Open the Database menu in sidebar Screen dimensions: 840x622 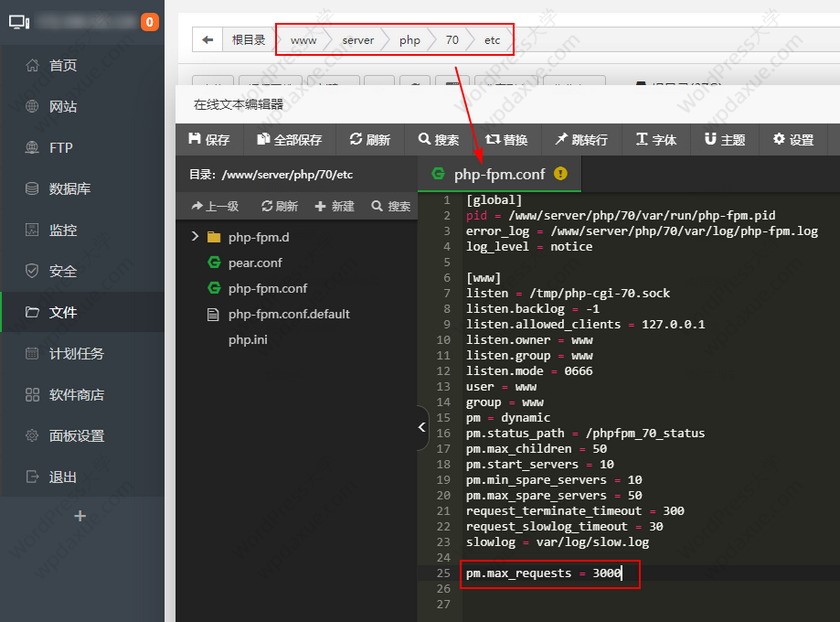point(70,189)
